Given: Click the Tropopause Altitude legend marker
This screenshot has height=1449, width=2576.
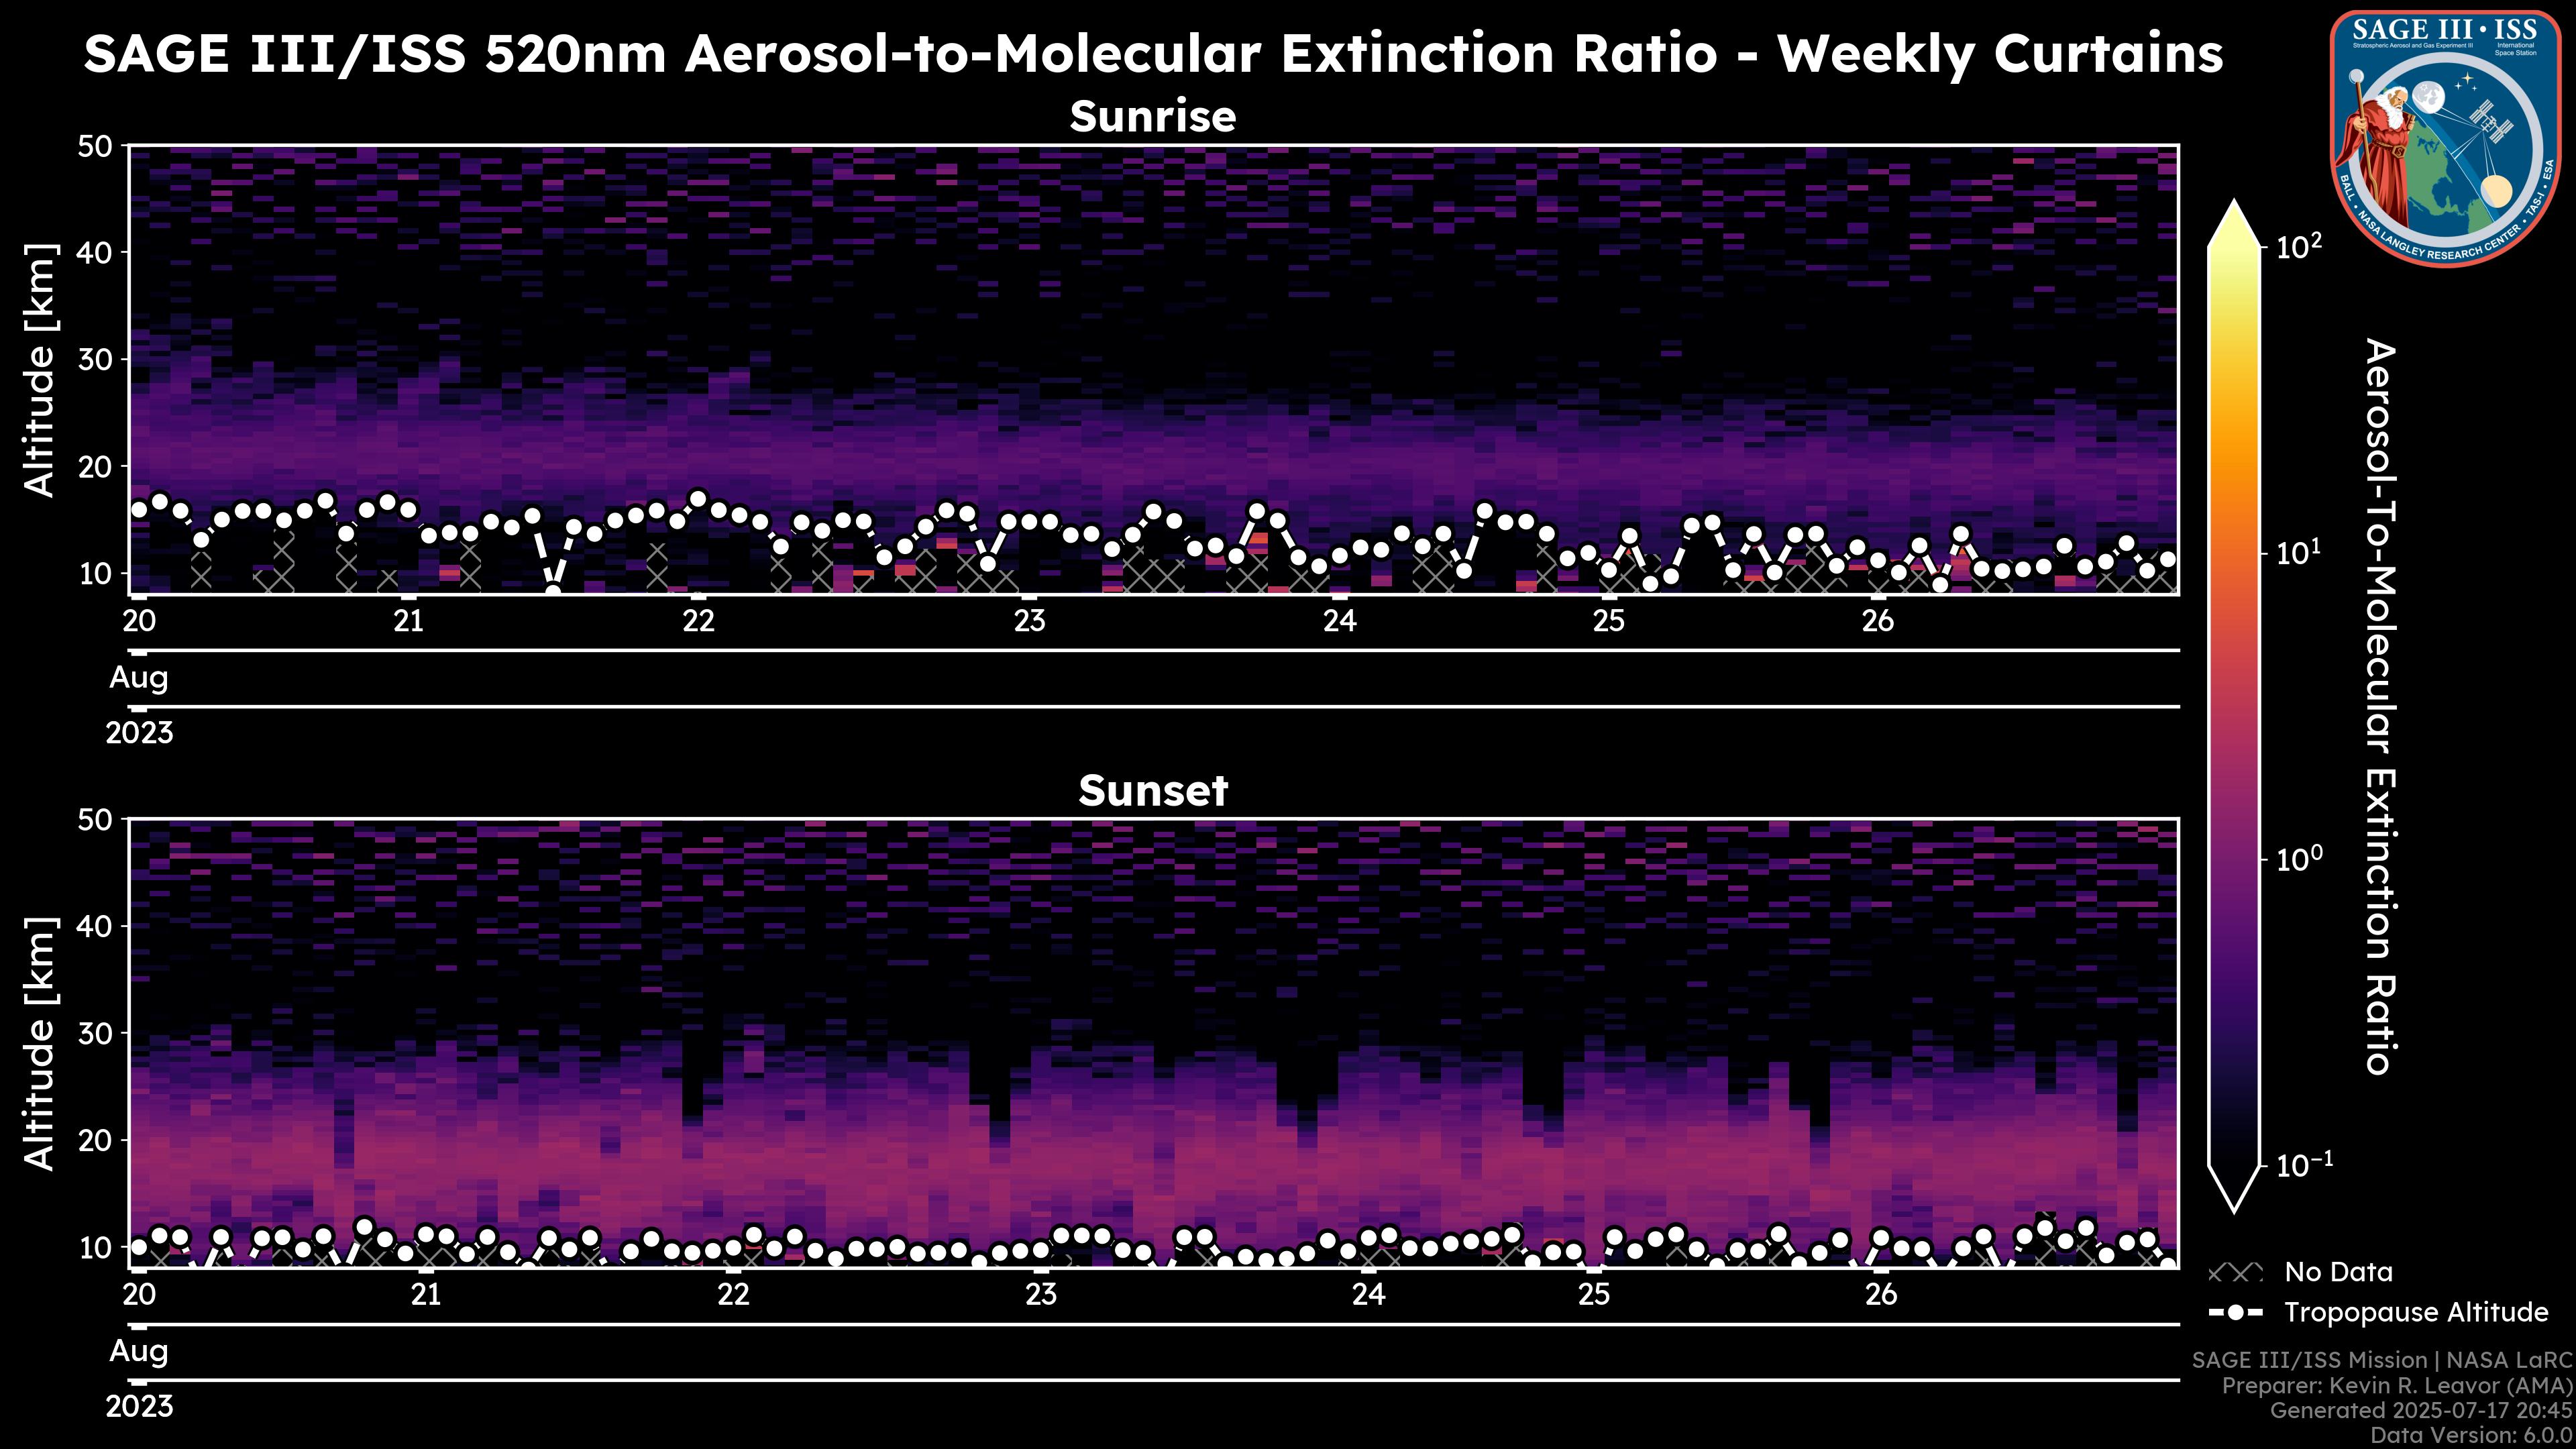Looking at the screenshot, I should (2235, 1313).
